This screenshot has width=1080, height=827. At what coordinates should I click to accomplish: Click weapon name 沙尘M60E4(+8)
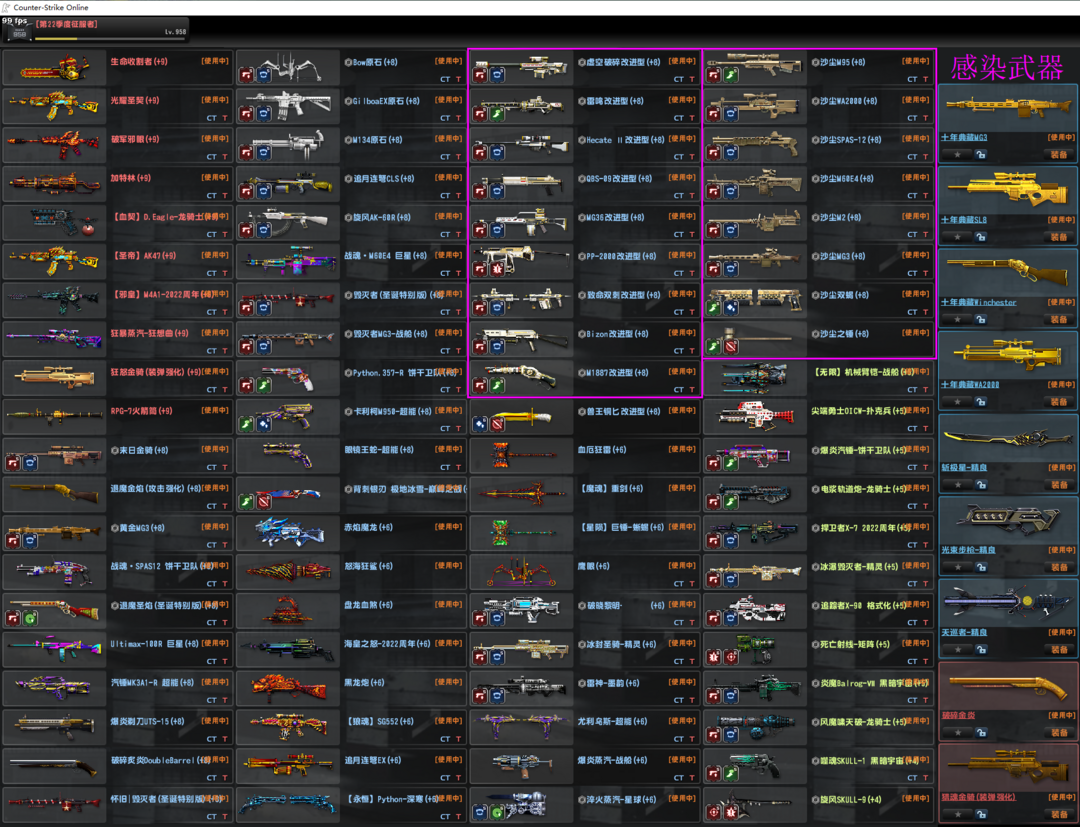point(847,178)
